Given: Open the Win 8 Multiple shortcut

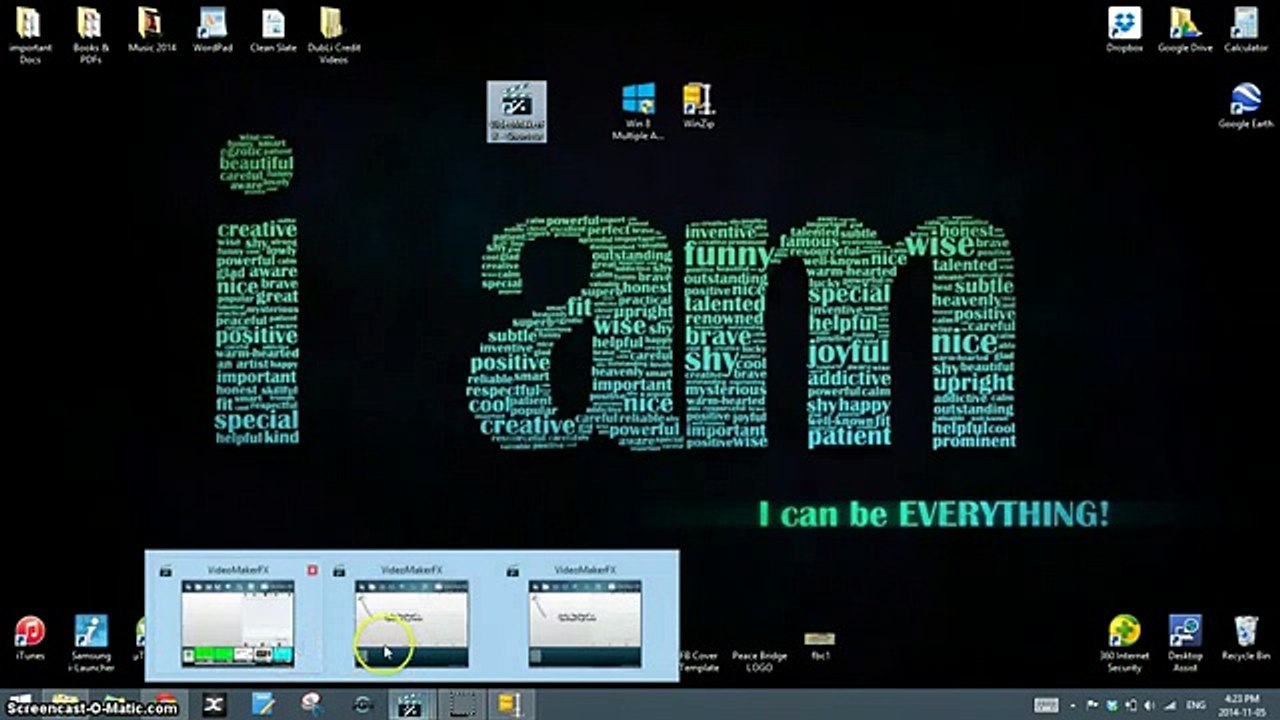Looking at the screenshot, I should 638,111.
